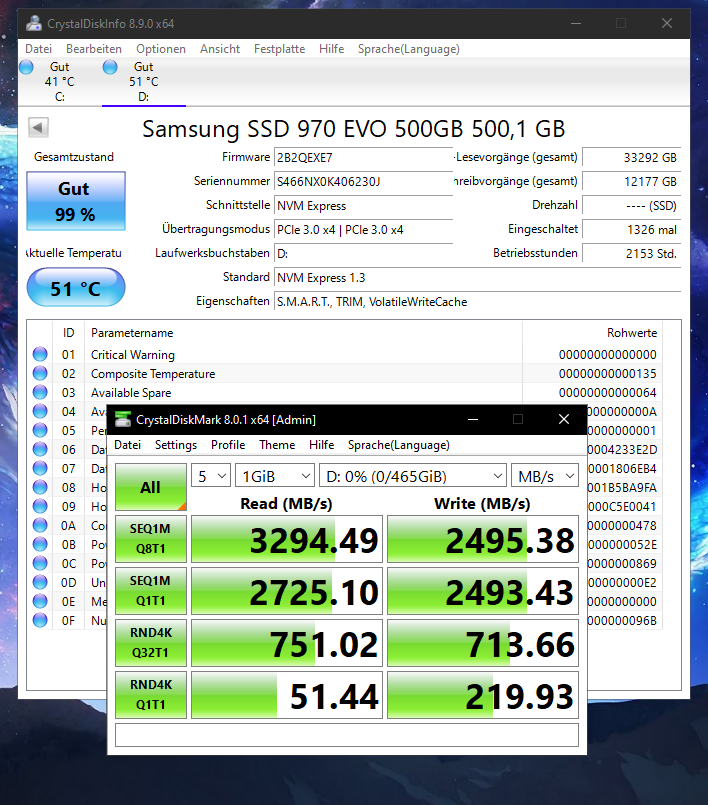Click the Betriebsstunden value 2153 Std.
Image resolution: width=708 pixels, height=805 pixels.
coord(632,253)
